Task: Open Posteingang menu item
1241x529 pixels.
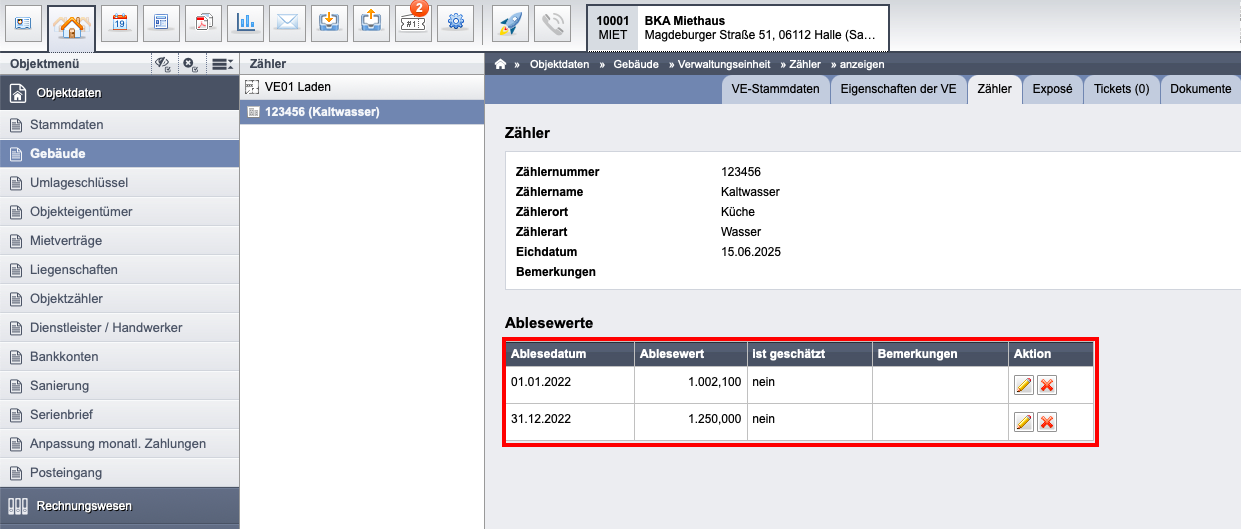Action: pyautogui.click(x=120, y=473)
